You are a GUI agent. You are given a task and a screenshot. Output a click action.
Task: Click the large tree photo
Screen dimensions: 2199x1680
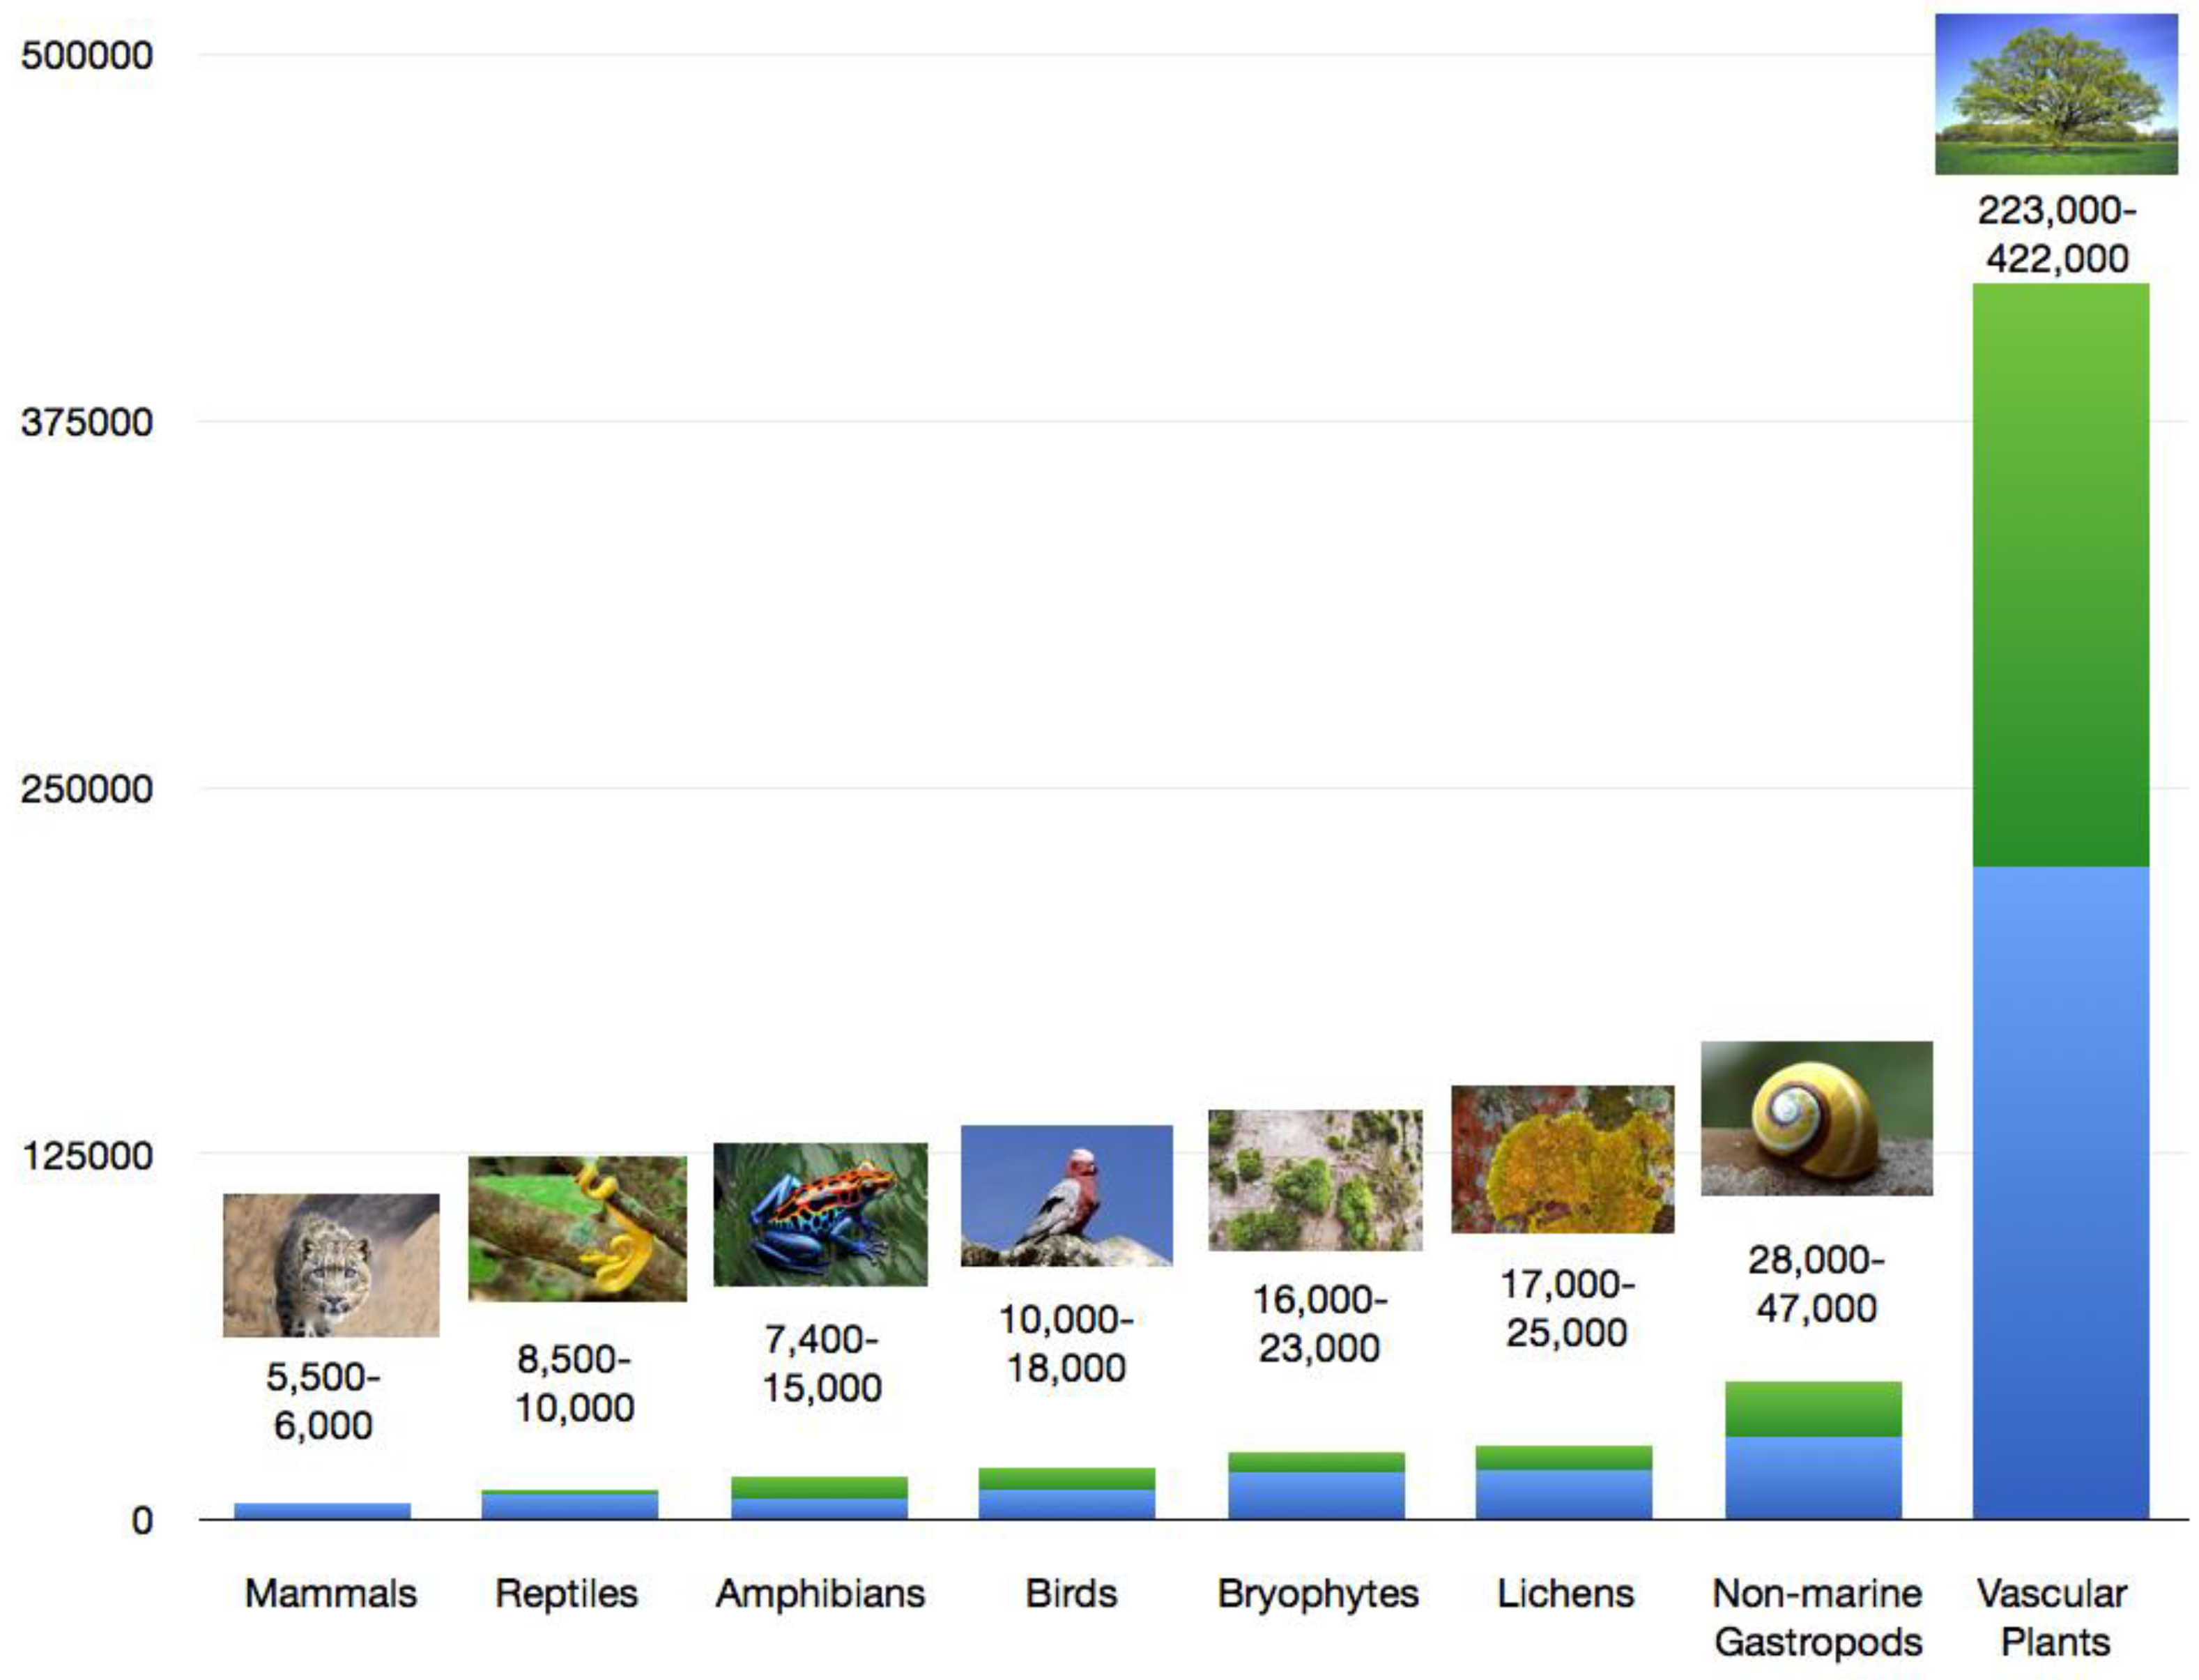point(2056,94)
